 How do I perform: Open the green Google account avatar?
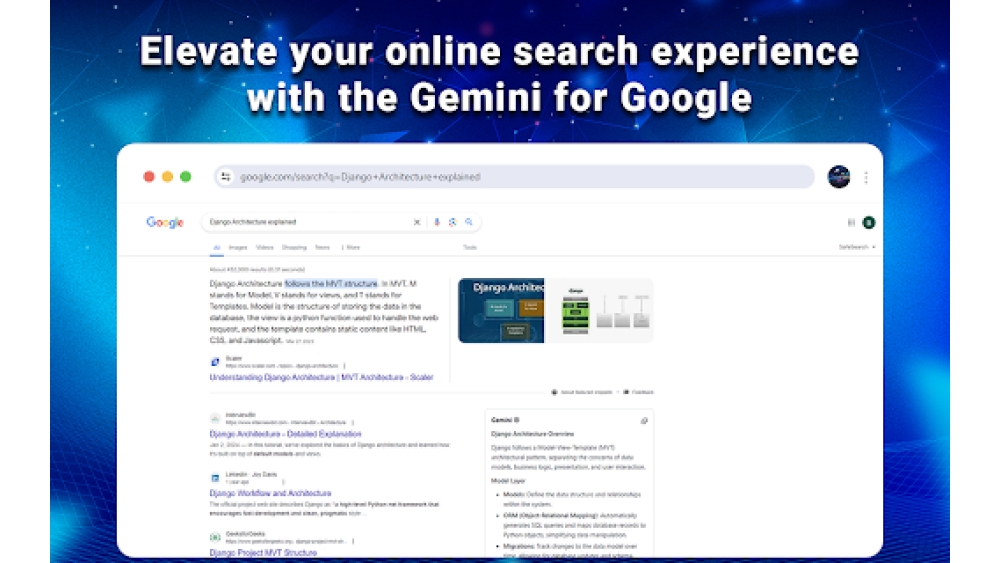click(x=869, y=223)
